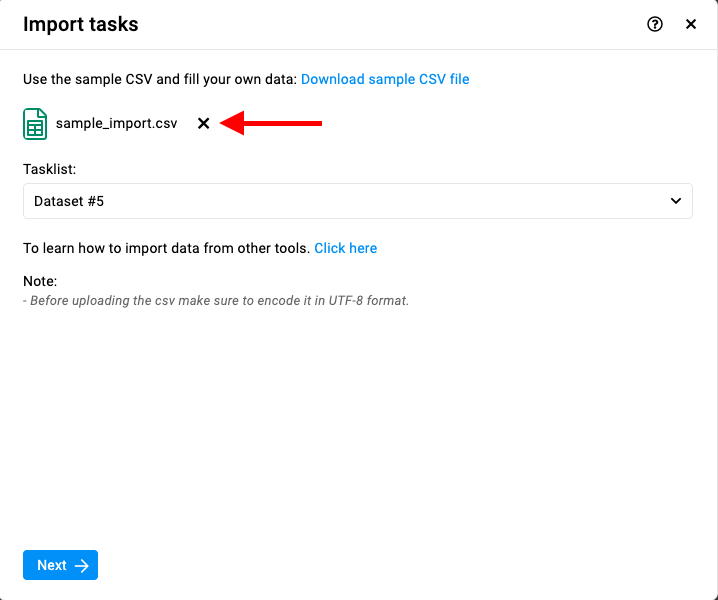The width and height of the screenshot is (718, 600).
Task: Click the Import tasks dialog title
Action: [81, 24]
